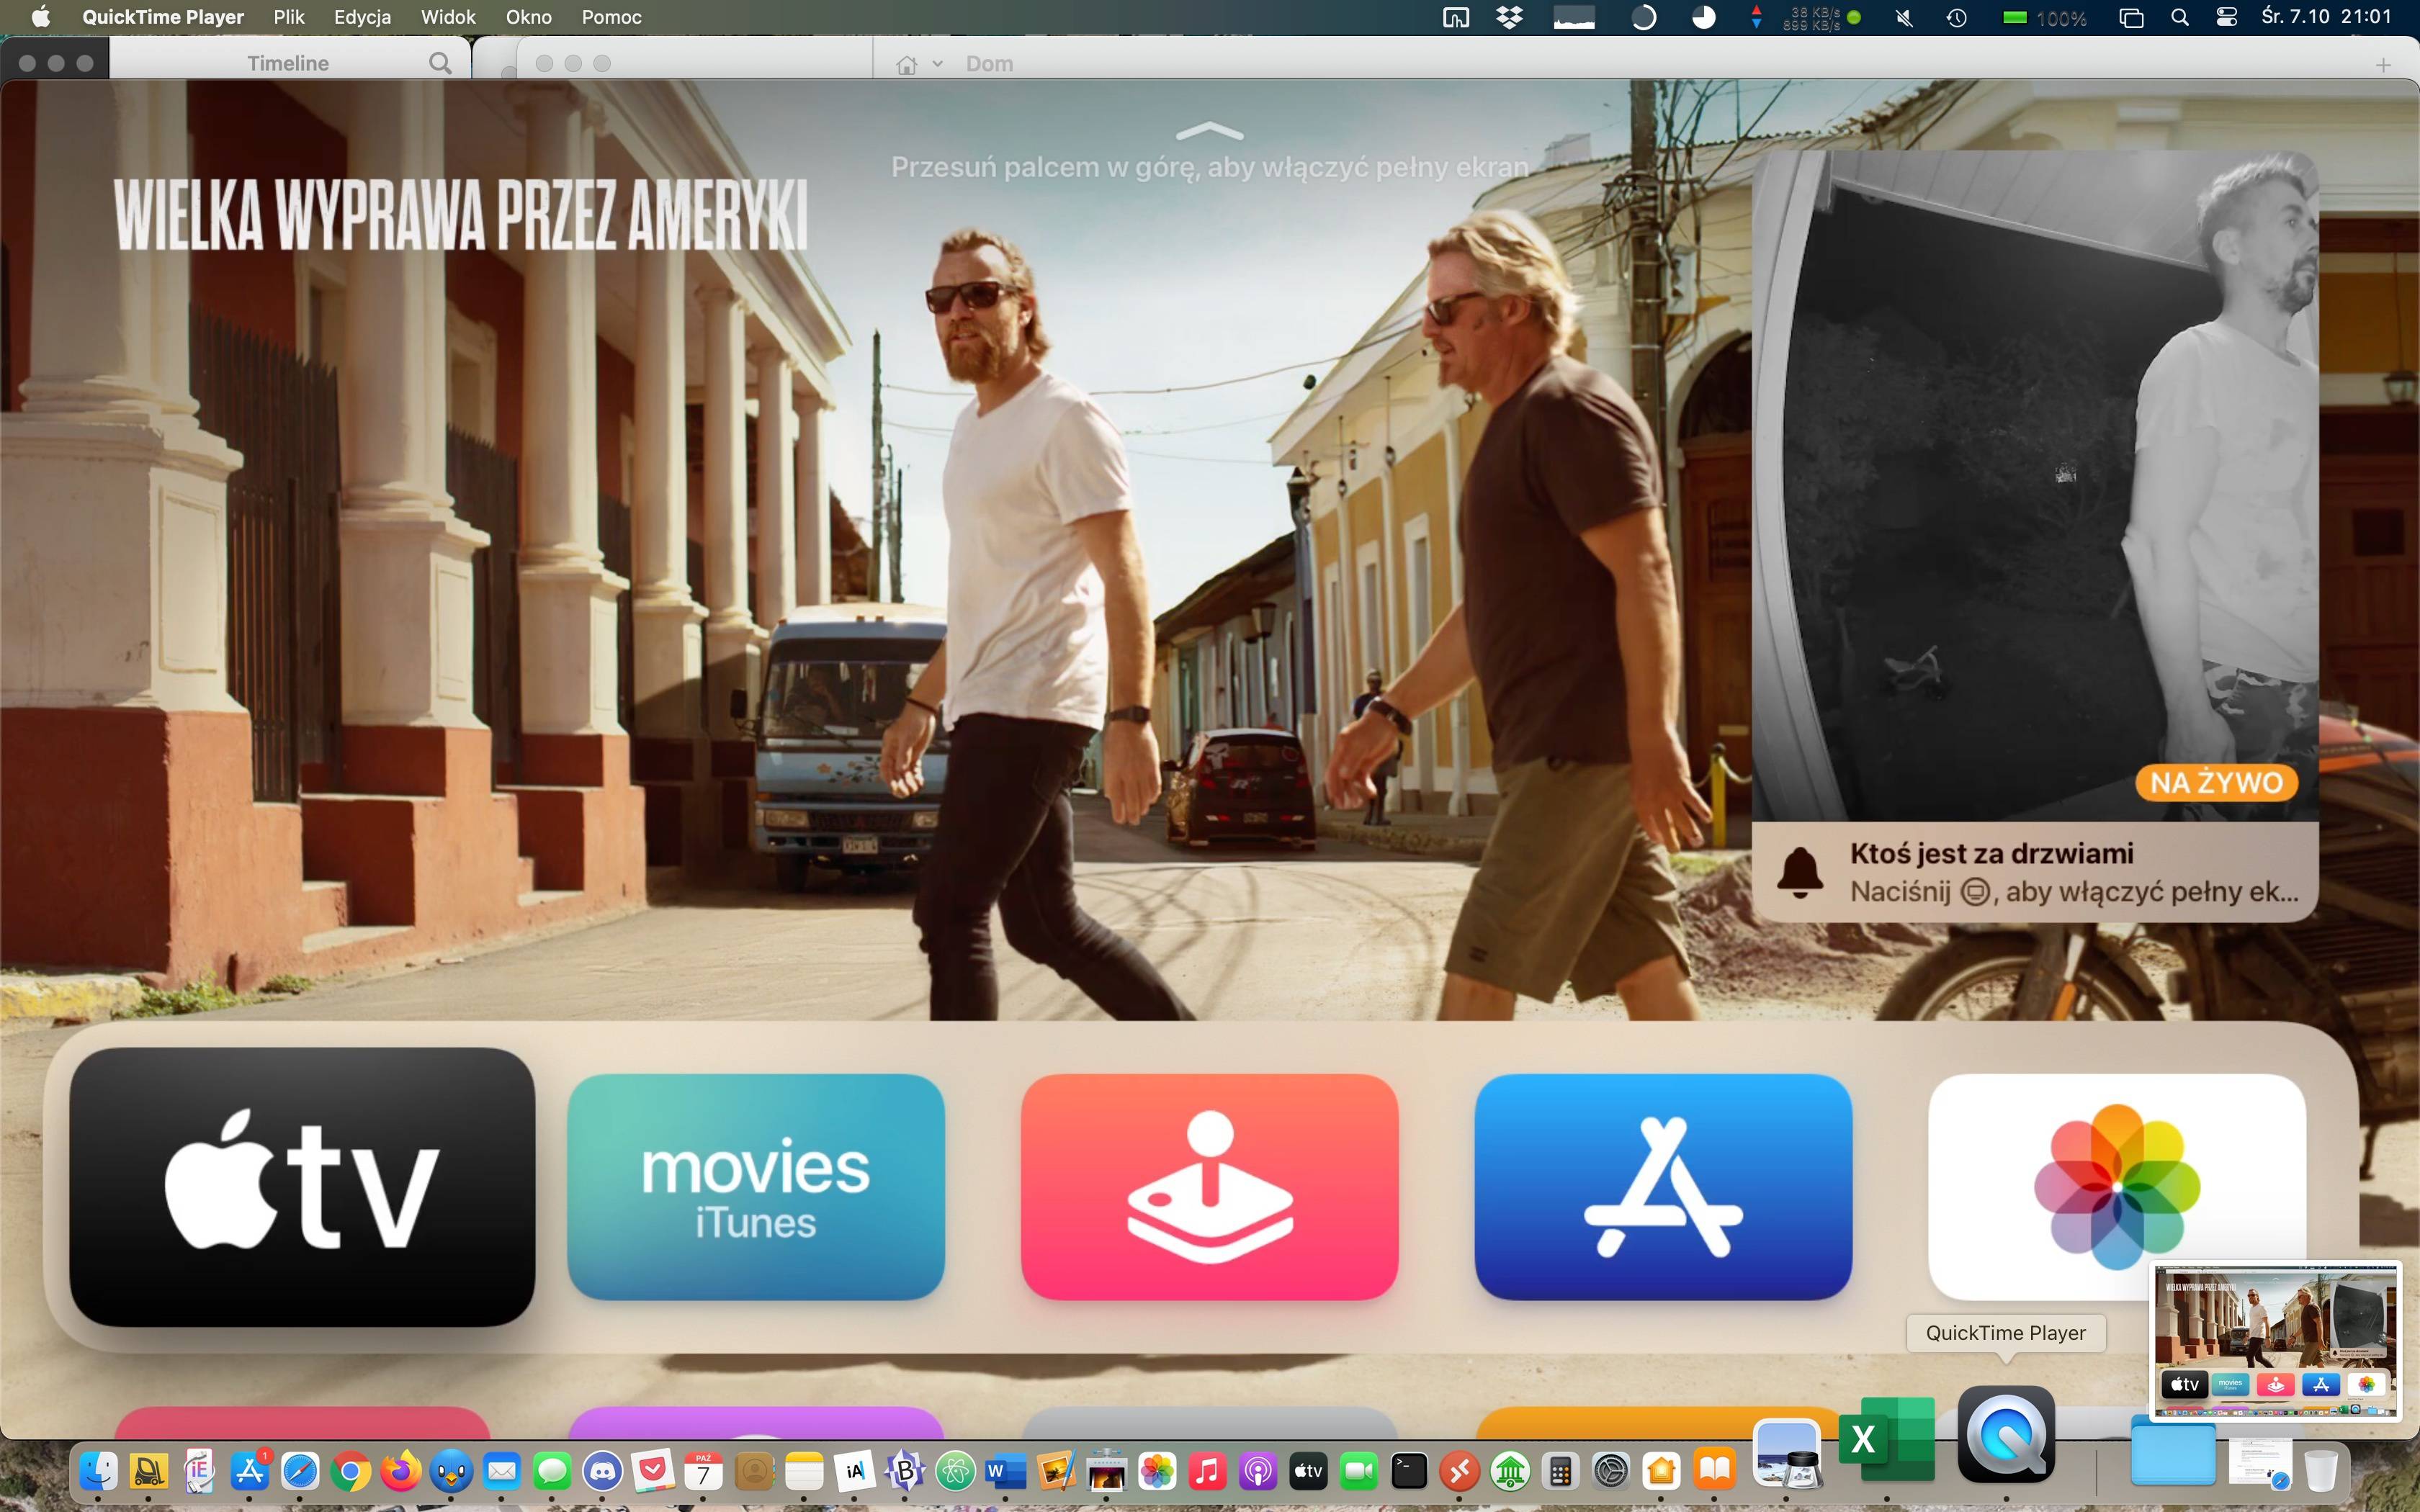This screenshot has width=2420, height=1512.
Task: Open the Photos tile on tvOS
Action: pos(2117,1187)
